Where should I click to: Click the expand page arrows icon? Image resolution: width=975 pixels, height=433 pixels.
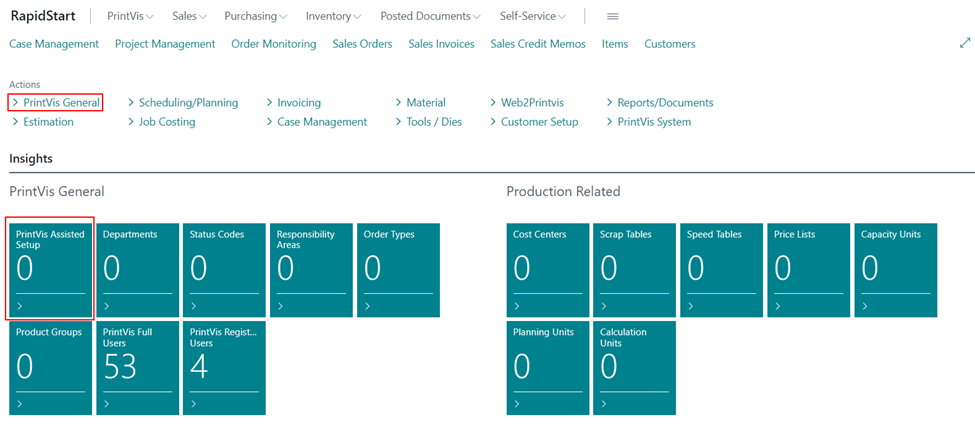click(x=964, y=43)
